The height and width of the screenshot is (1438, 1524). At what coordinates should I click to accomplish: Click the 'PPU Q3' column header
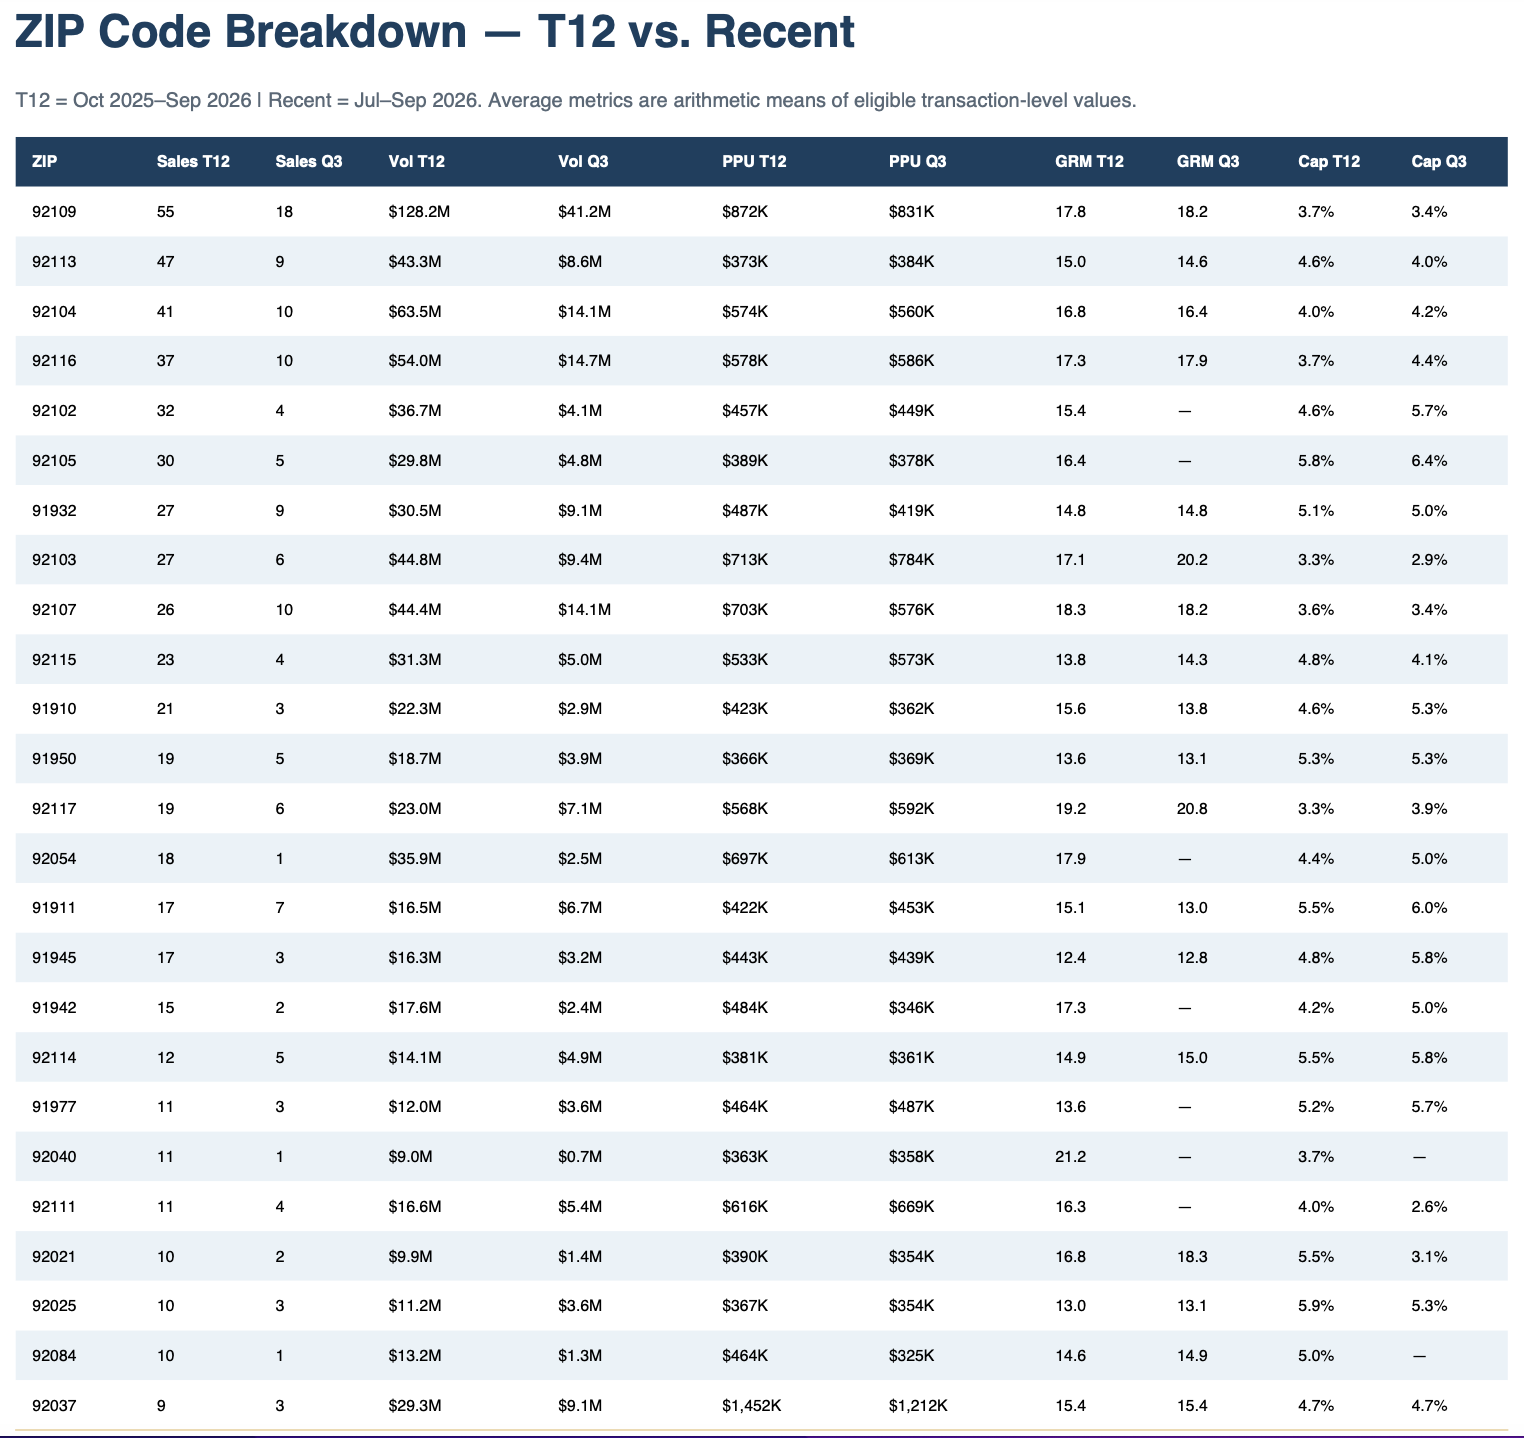coord(918,162)
